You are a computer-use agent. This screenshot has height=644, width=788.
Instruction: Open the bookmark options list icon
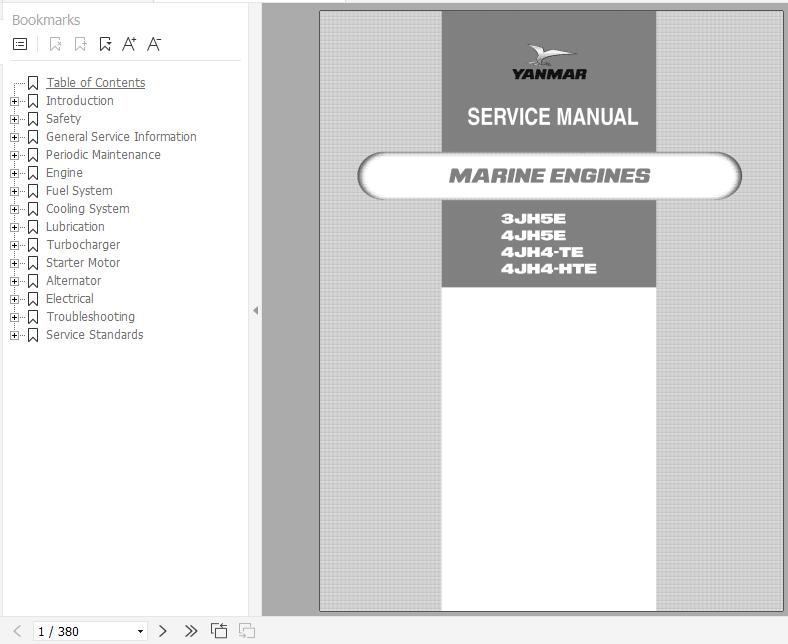point(20,44)
